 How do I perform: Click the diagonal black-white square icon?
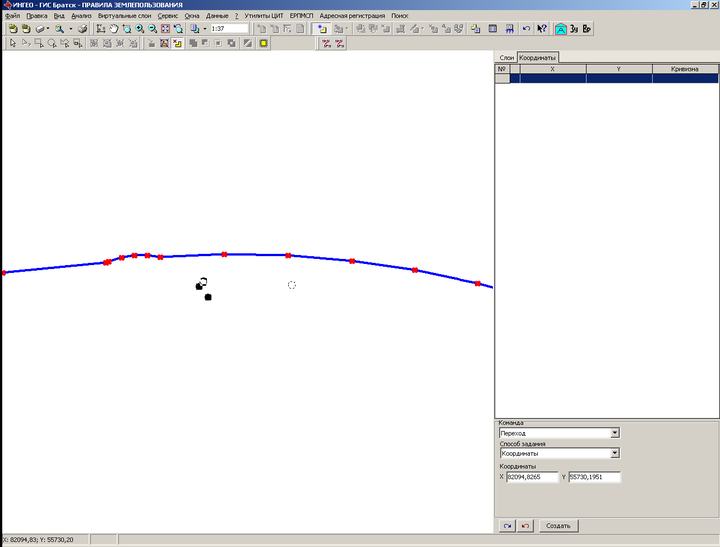tap(248, 43)
